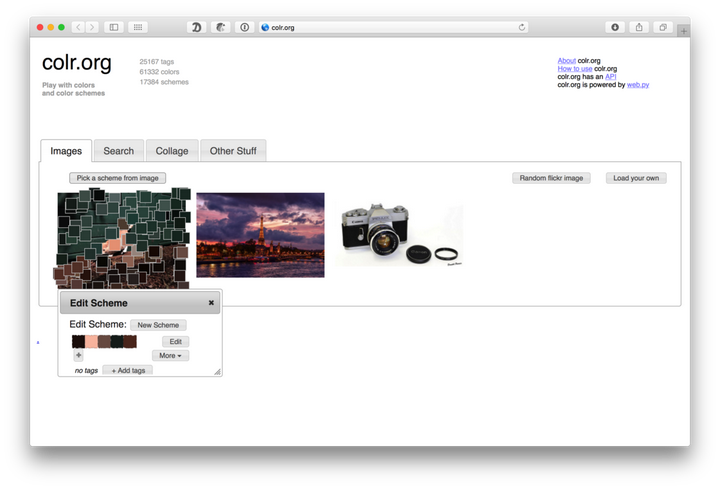Show all tabs icon
The width and height of the screenshot is (720, 489).
point(663,27)
